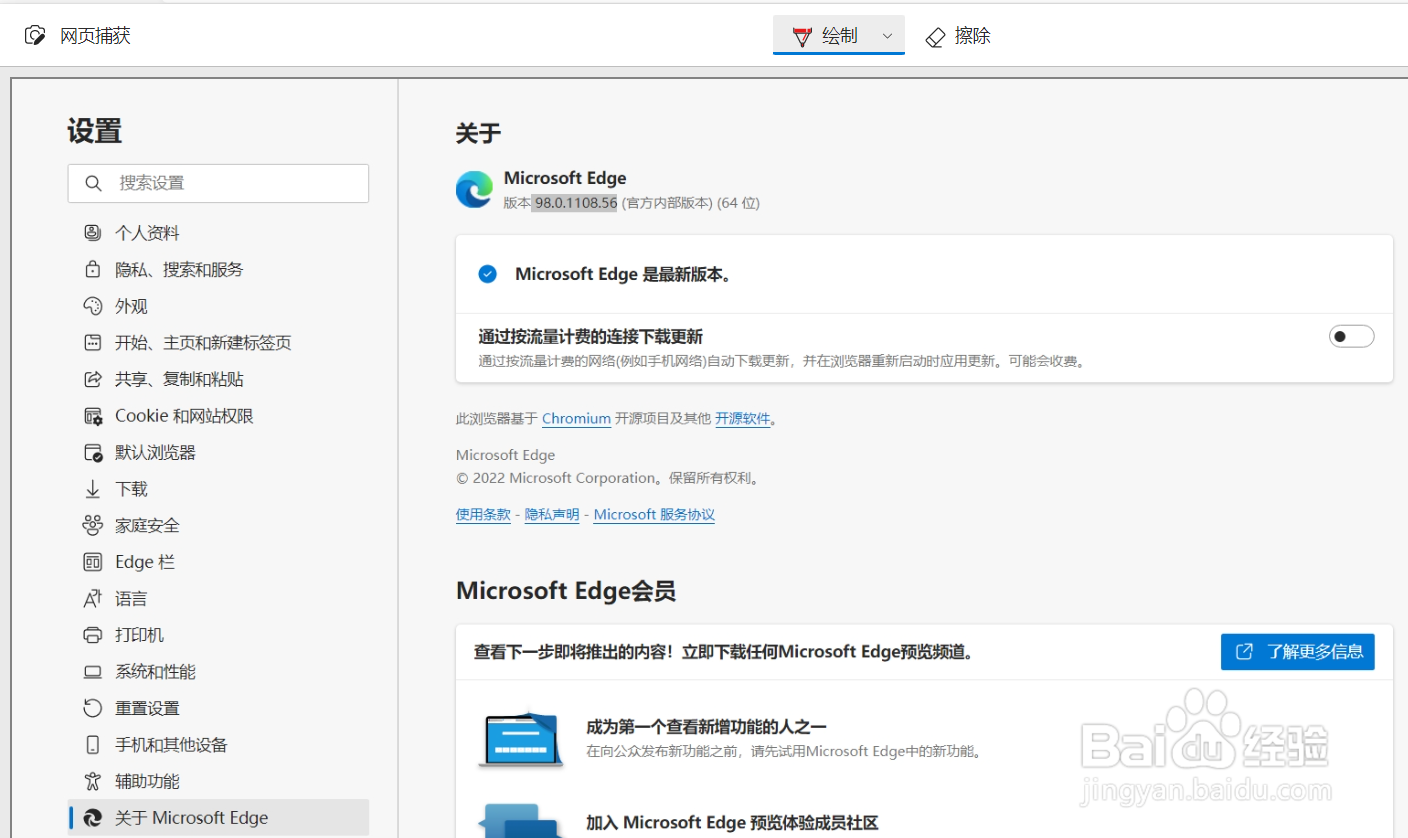Select the Erase tool icon

pyautogui.click(x=935, y=37)
